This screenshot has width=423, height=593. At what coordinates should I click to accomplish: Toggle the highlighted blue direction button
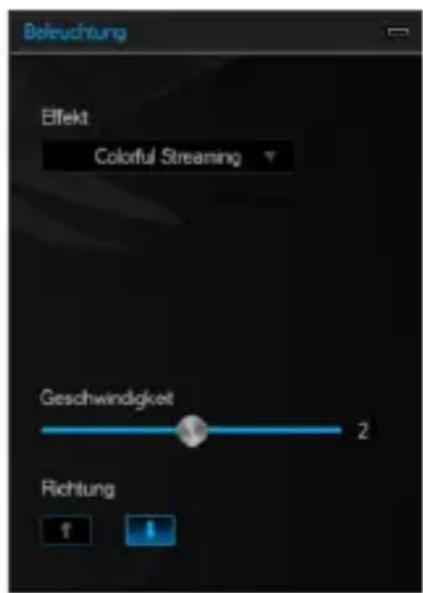click(x=150, y=530)
